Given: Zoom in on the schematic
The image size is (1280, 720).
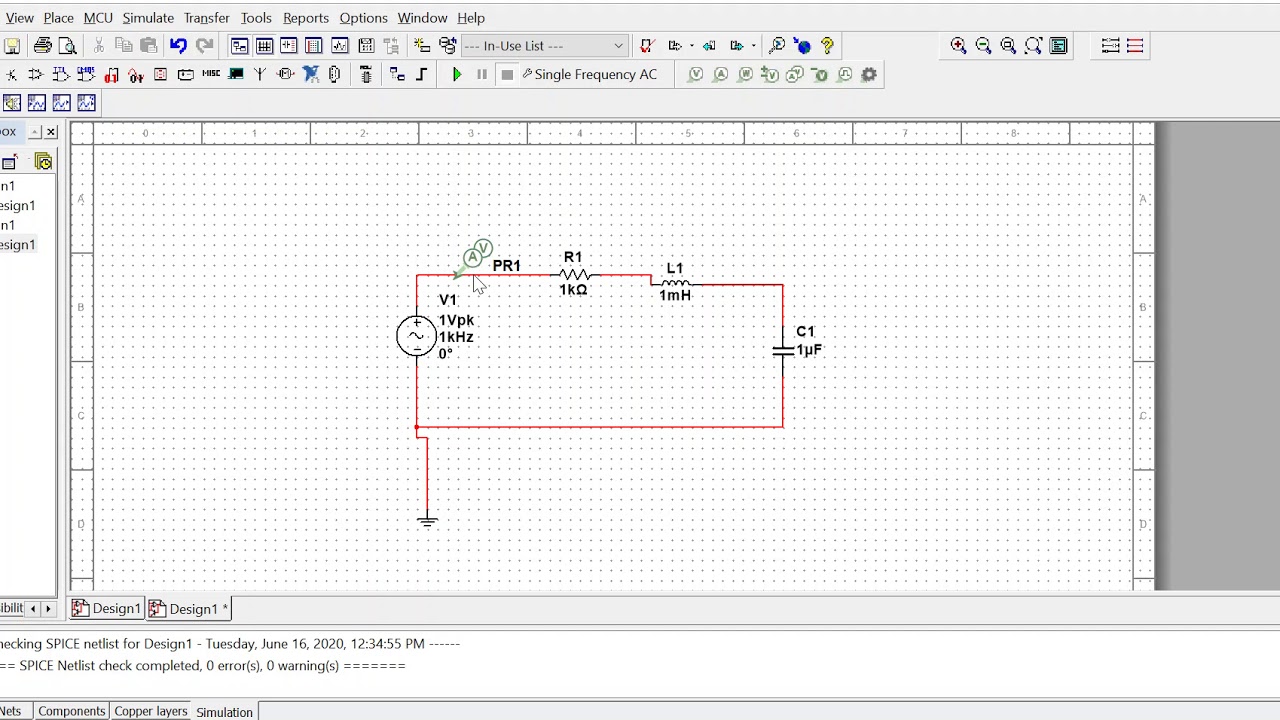Looking at the screenshot, I should 958,46.
